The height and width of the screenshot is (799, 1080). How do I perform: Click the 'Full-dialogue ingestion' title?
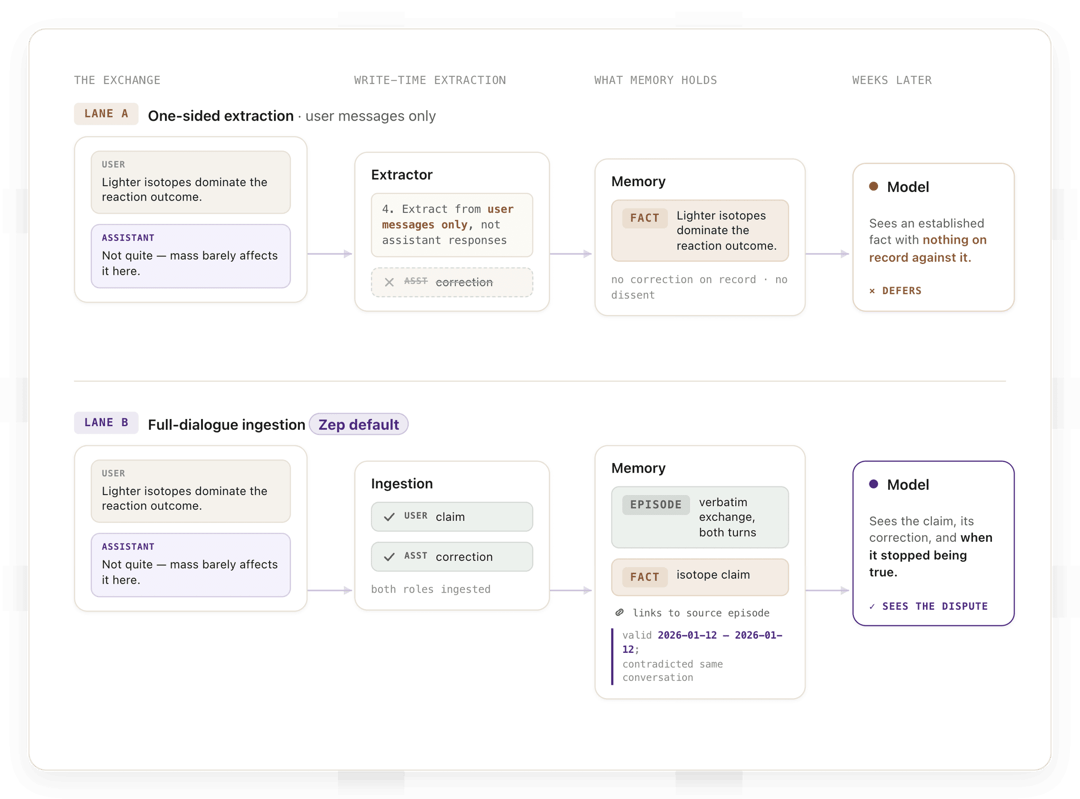pos(227,424)
